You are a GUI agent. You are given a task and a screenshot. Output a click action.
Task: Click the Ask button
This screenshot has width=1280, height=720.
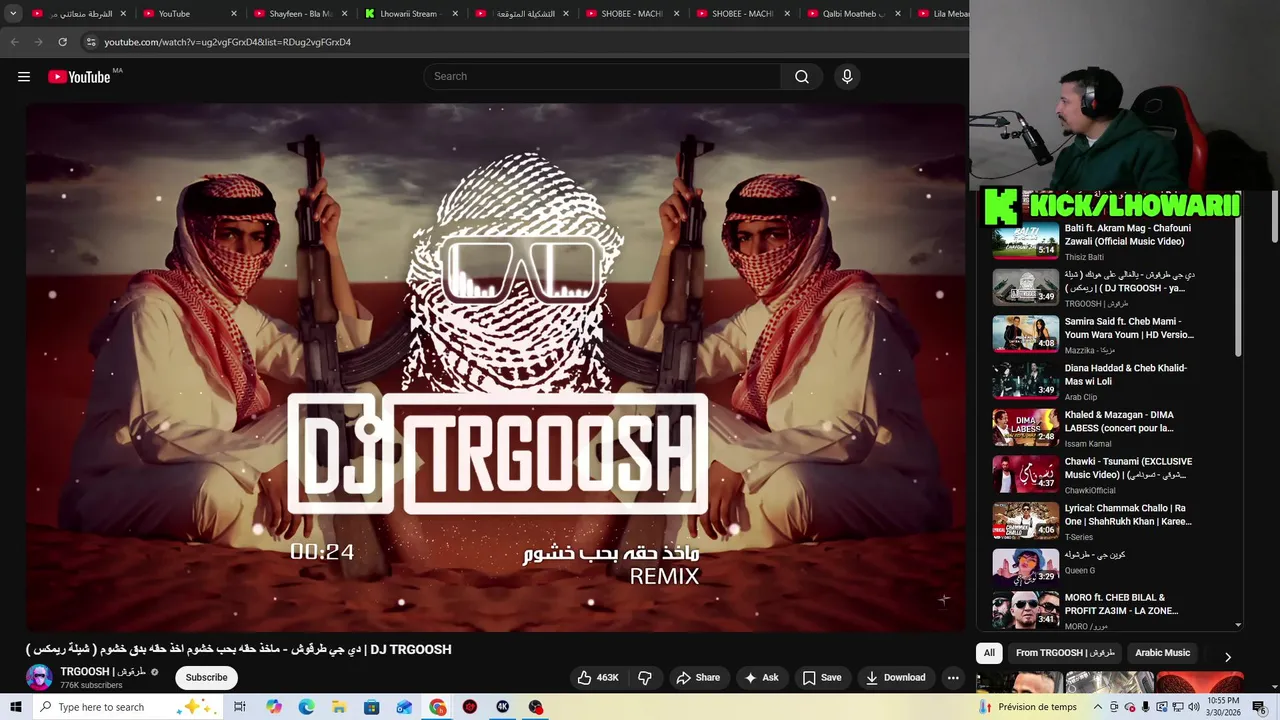click(x=761, y=678)
